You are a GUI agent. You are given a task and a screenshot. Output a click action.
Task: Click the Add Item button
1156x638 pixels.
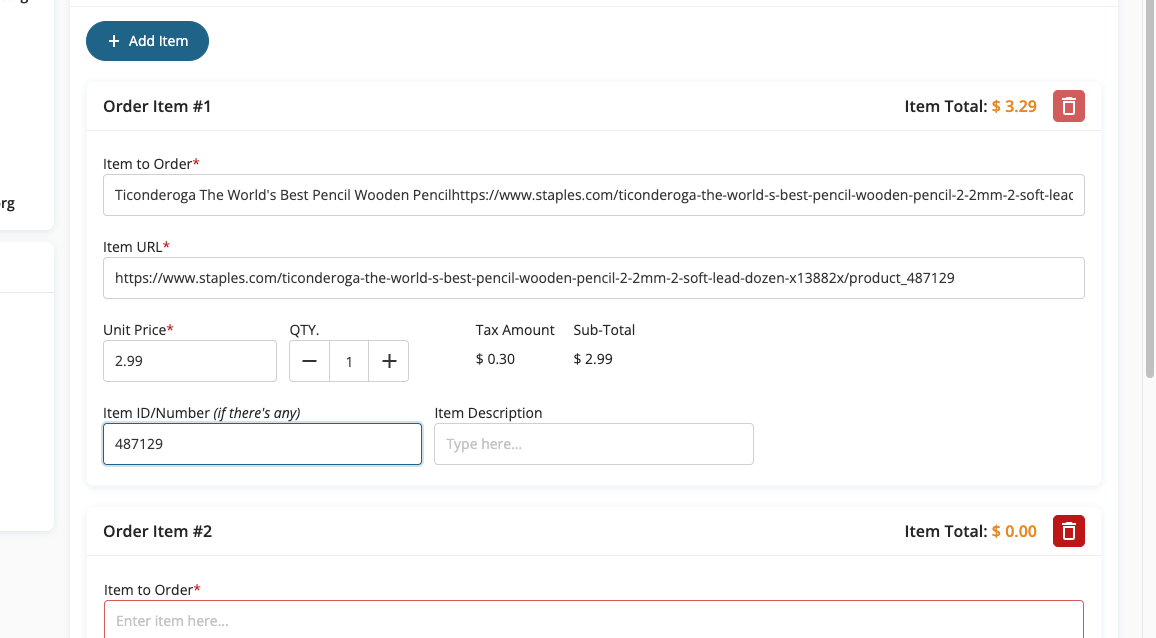tap(147, 41)
